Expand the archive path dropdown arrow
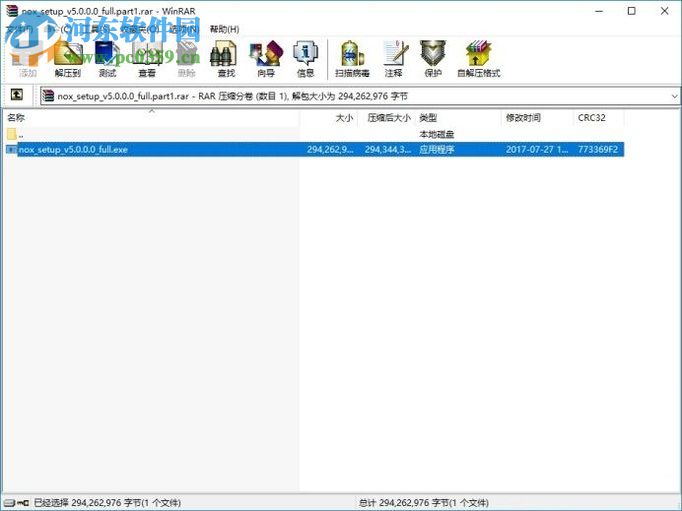682x511 pixels. coord(674,96)
